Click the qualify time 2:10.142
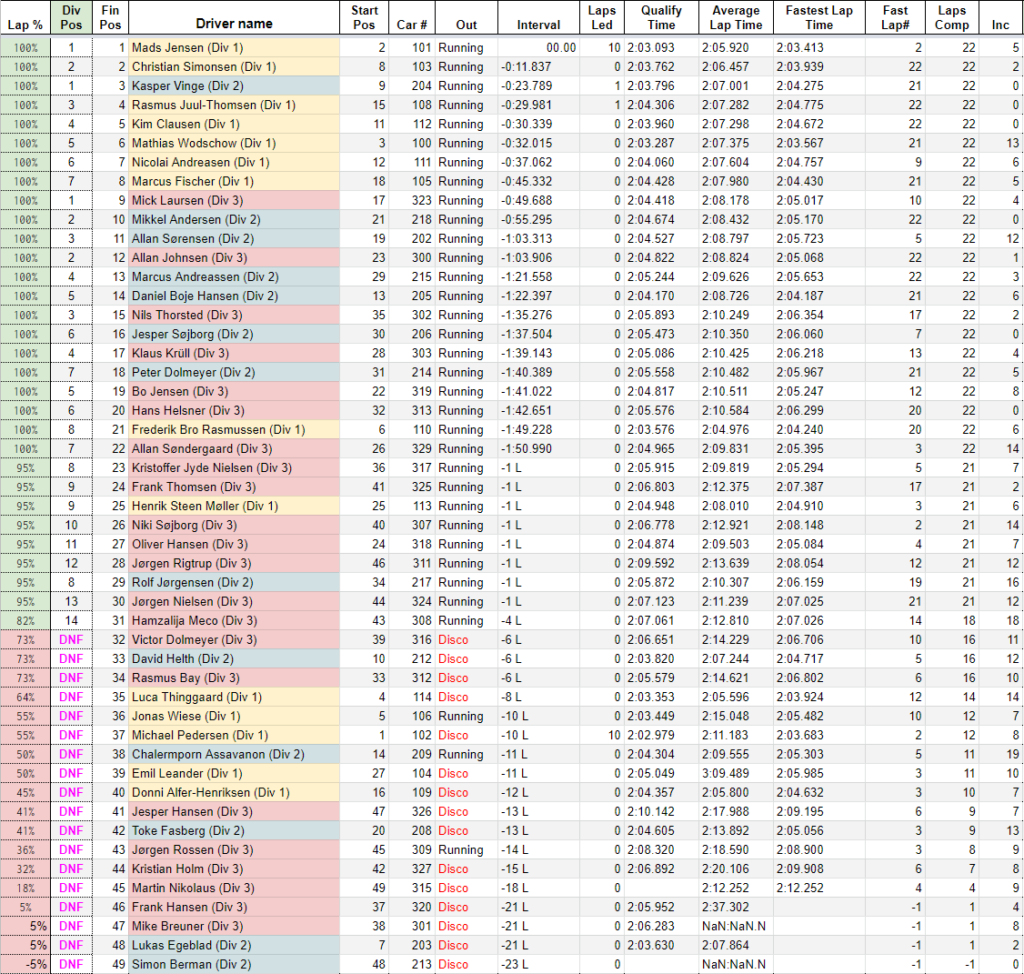This screenshot has width=1024, height=974. tap(650, 811)
